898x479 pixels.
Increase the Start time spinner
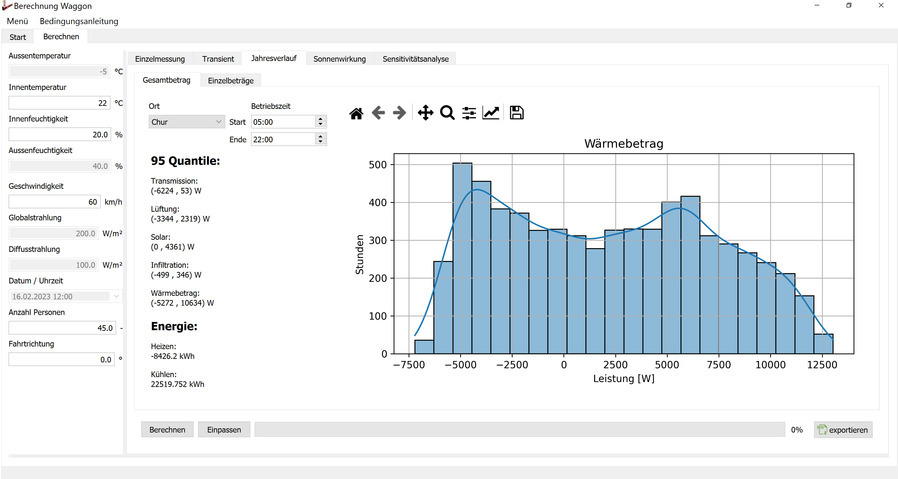[320, 119]
